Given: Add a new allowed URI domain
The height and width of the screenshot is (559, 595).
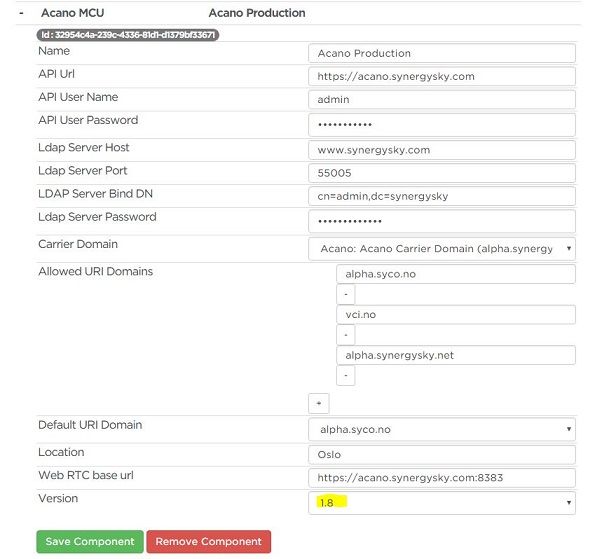Looking at the screenshot, I should click(x=319, y=403).
